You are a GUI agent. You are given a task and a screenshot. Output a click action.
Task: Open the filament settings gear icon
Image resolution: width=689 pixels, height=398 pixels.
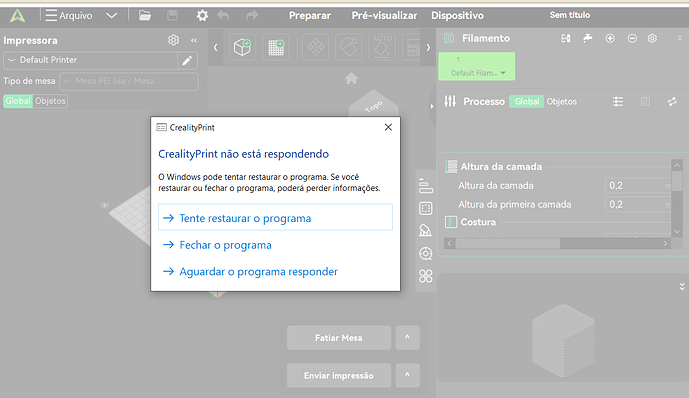[652, 38]
